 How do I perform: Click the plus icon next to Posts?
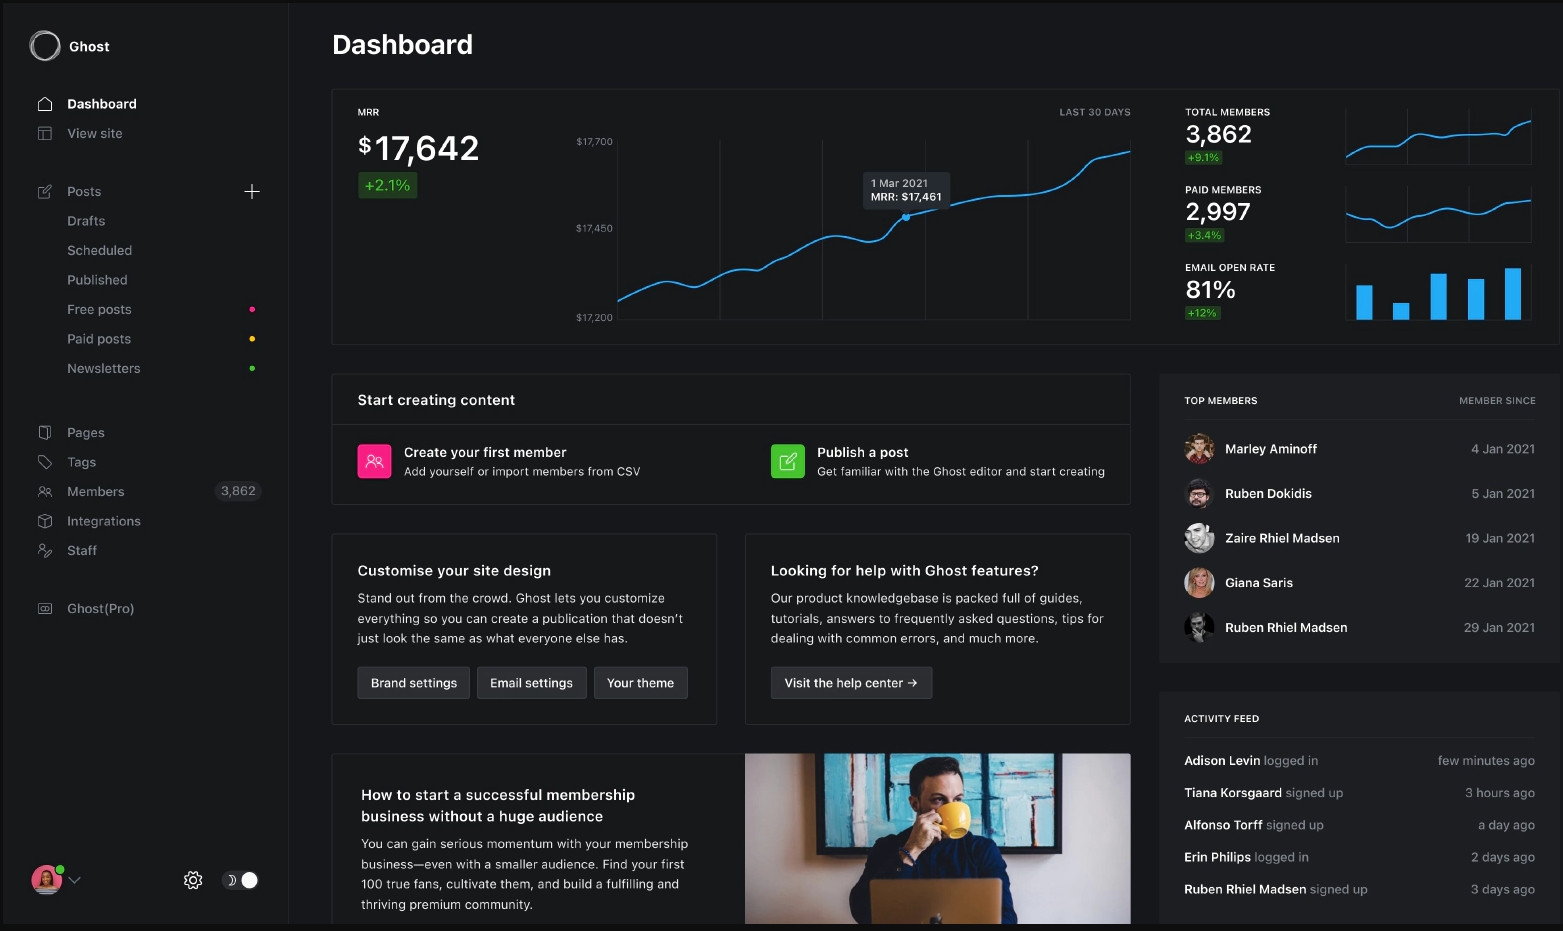pos(252,192)
